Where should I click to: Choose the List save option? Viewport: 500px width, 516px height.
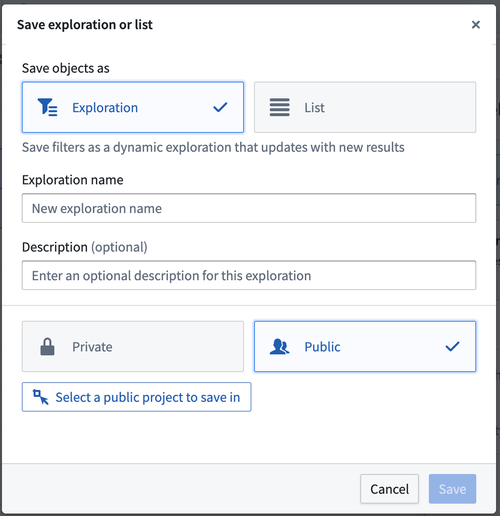(x=365, y=107)
